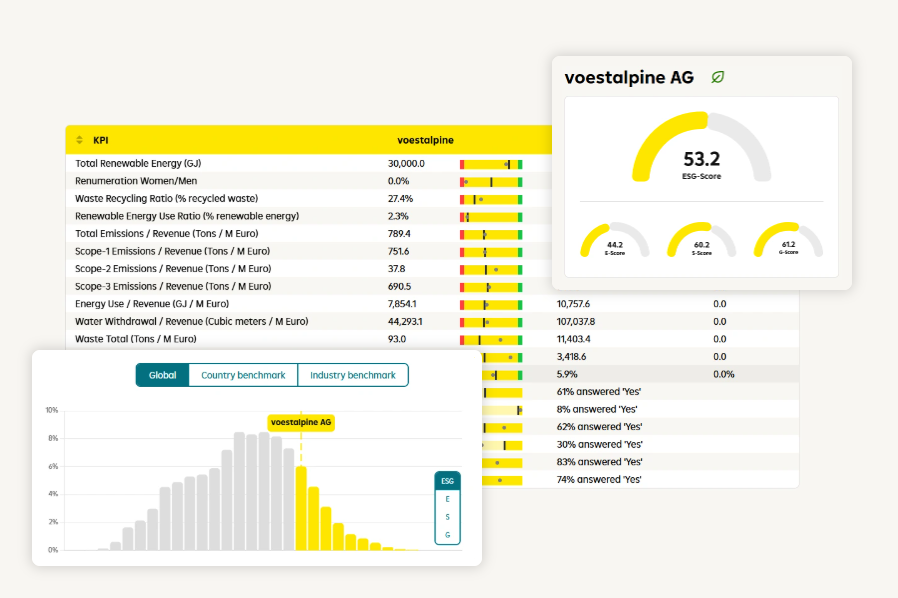
Task: Select Energy Use / Revenue row
Action: [x=432, y=304]
